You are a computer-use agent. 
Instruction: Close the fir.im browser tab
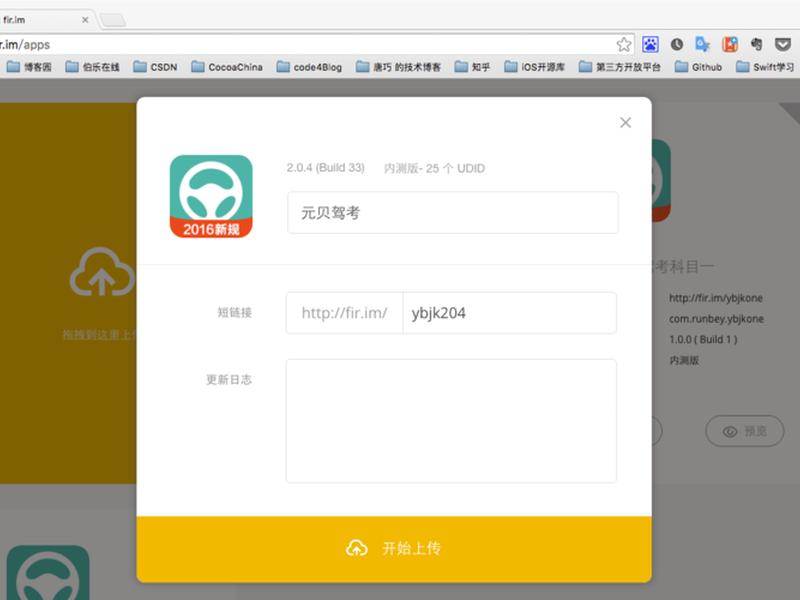click(x=85, y=20)
